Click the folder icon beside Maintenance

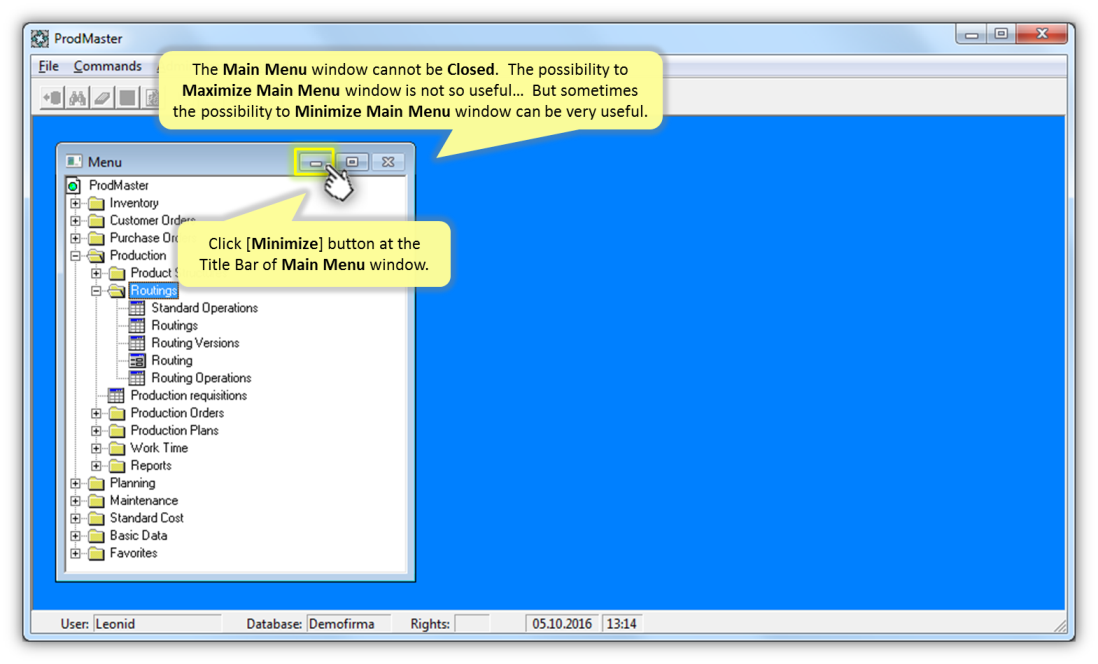point(97,501)
